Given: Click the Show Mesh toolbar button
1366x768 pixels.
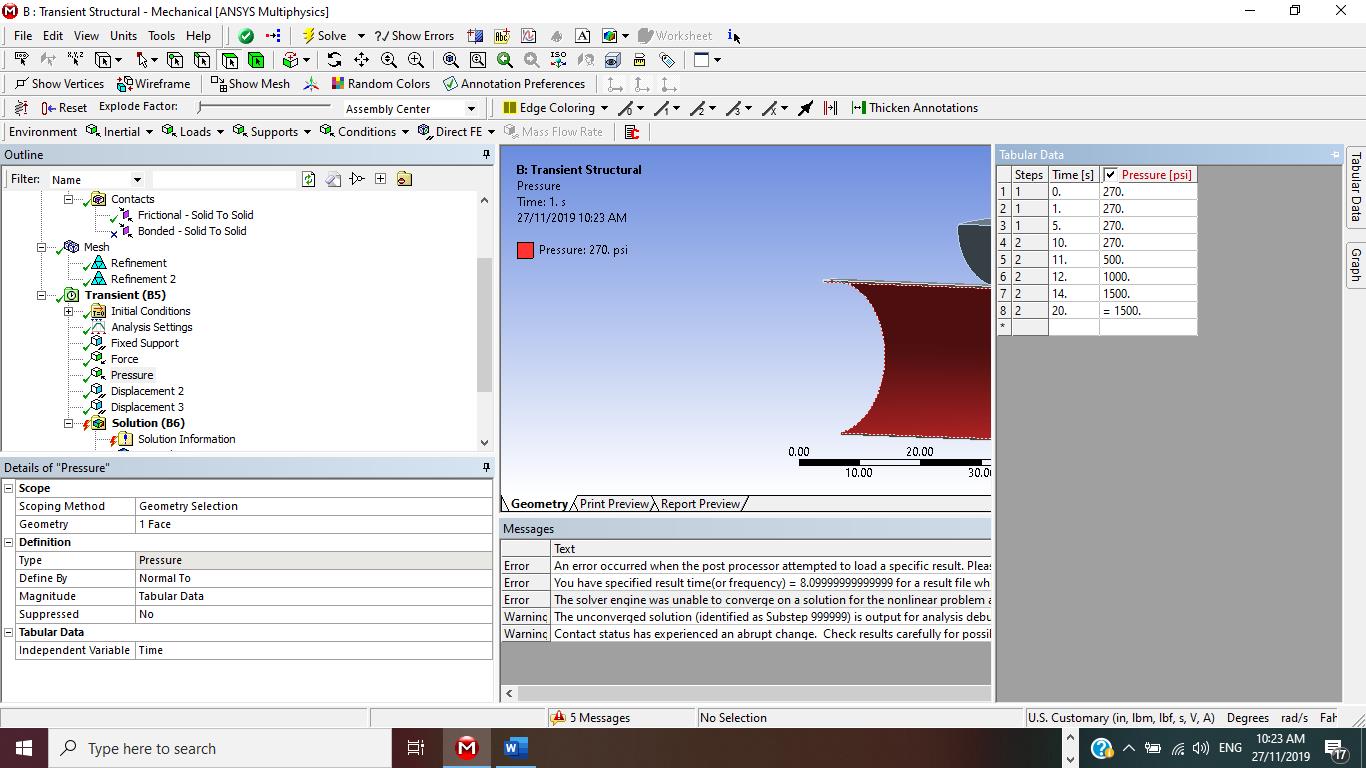Looking at the screenshot, I should [x=250, y=84].
